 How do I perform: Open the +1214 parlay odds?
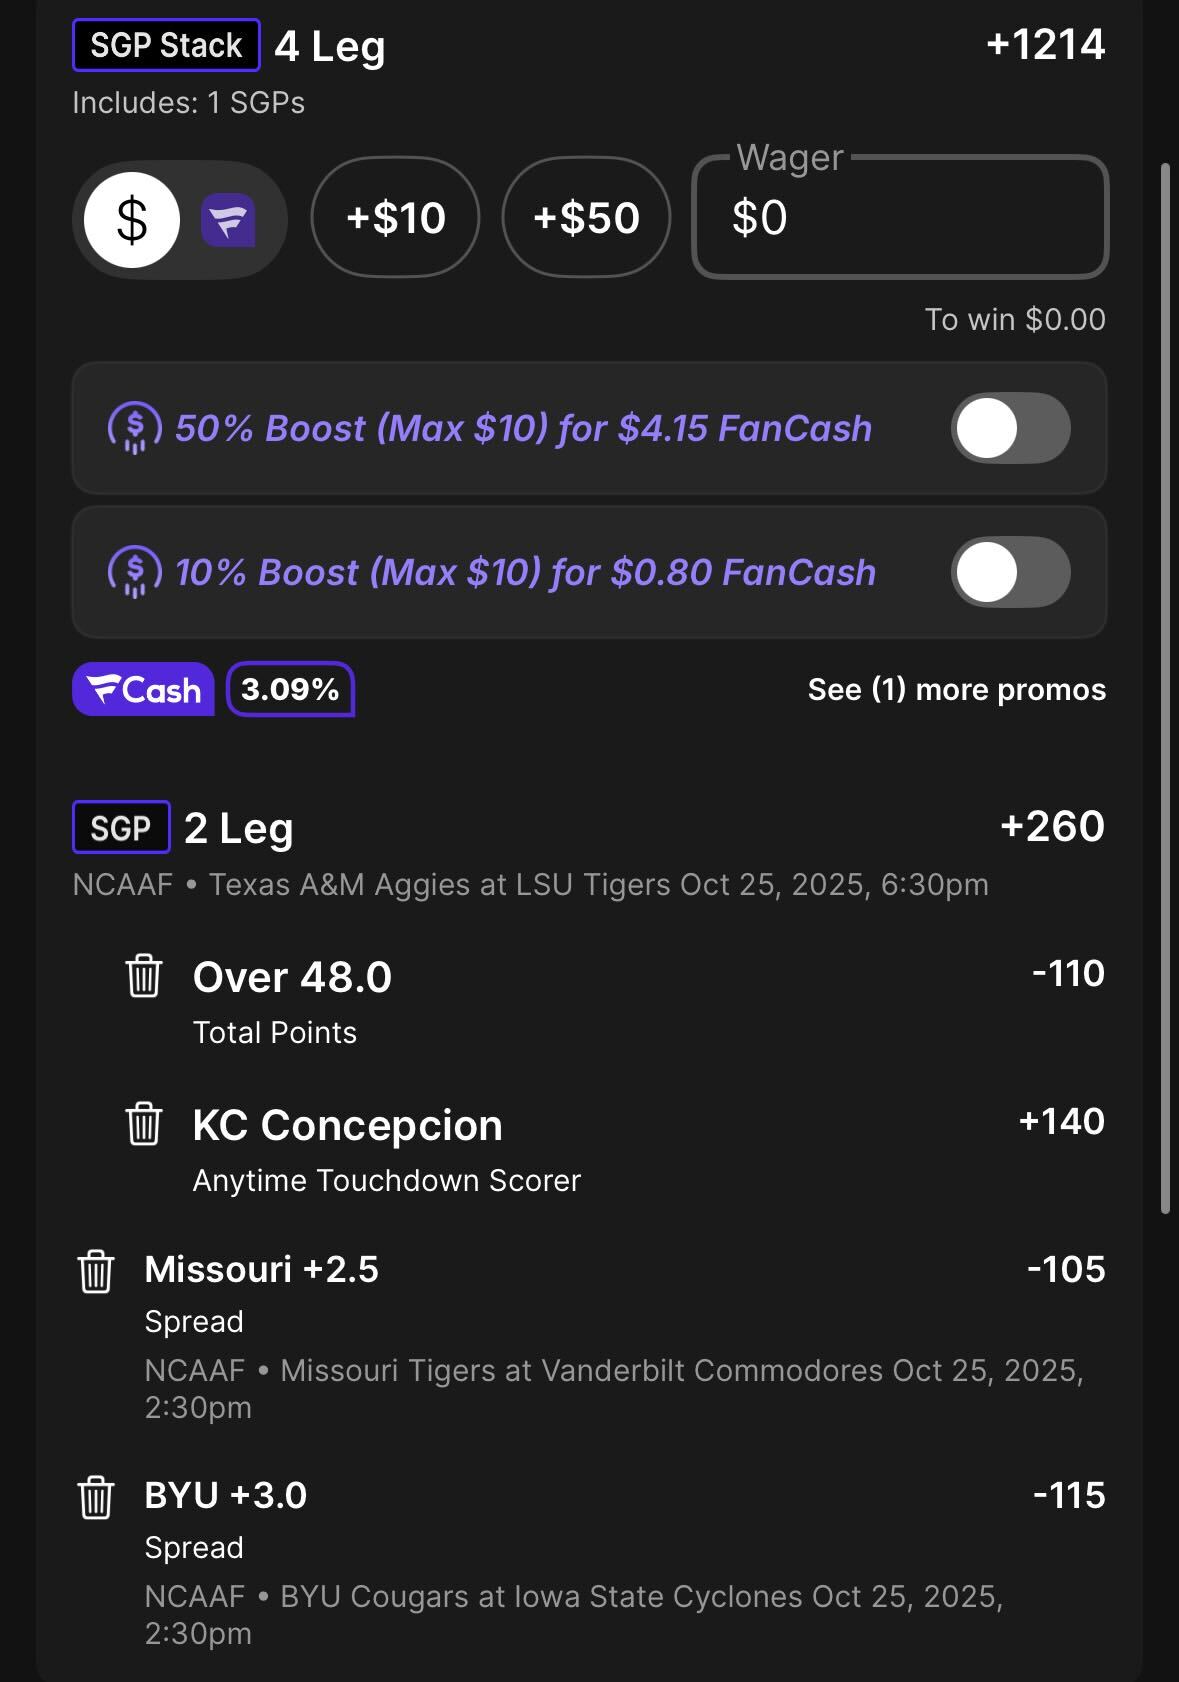coord(1045,45)
